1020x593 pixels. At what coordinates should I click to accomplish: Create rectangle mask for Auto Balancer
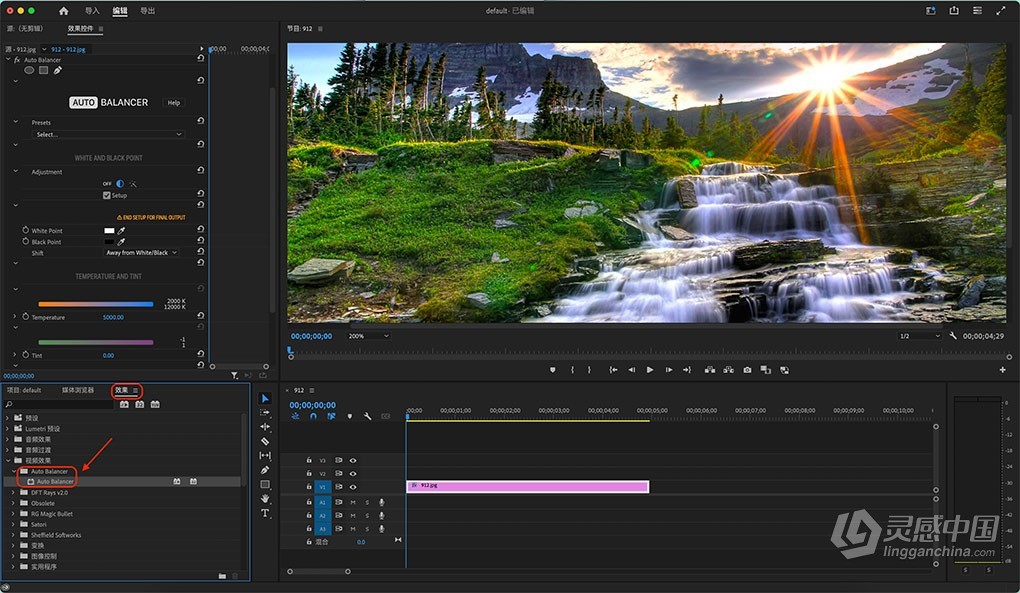pos(44,70)
